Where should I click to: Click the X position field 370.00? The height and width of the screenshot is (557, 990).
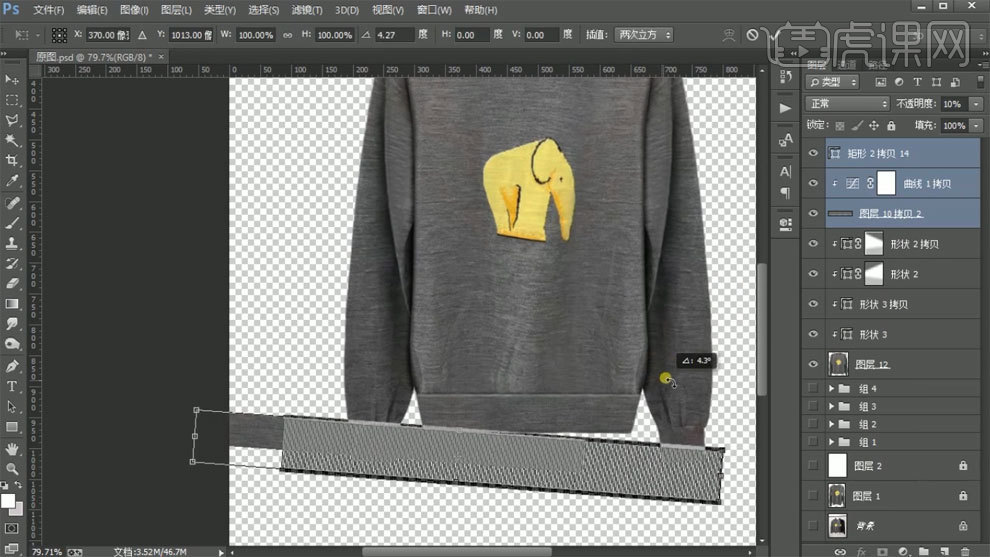(x=108, y=35)
